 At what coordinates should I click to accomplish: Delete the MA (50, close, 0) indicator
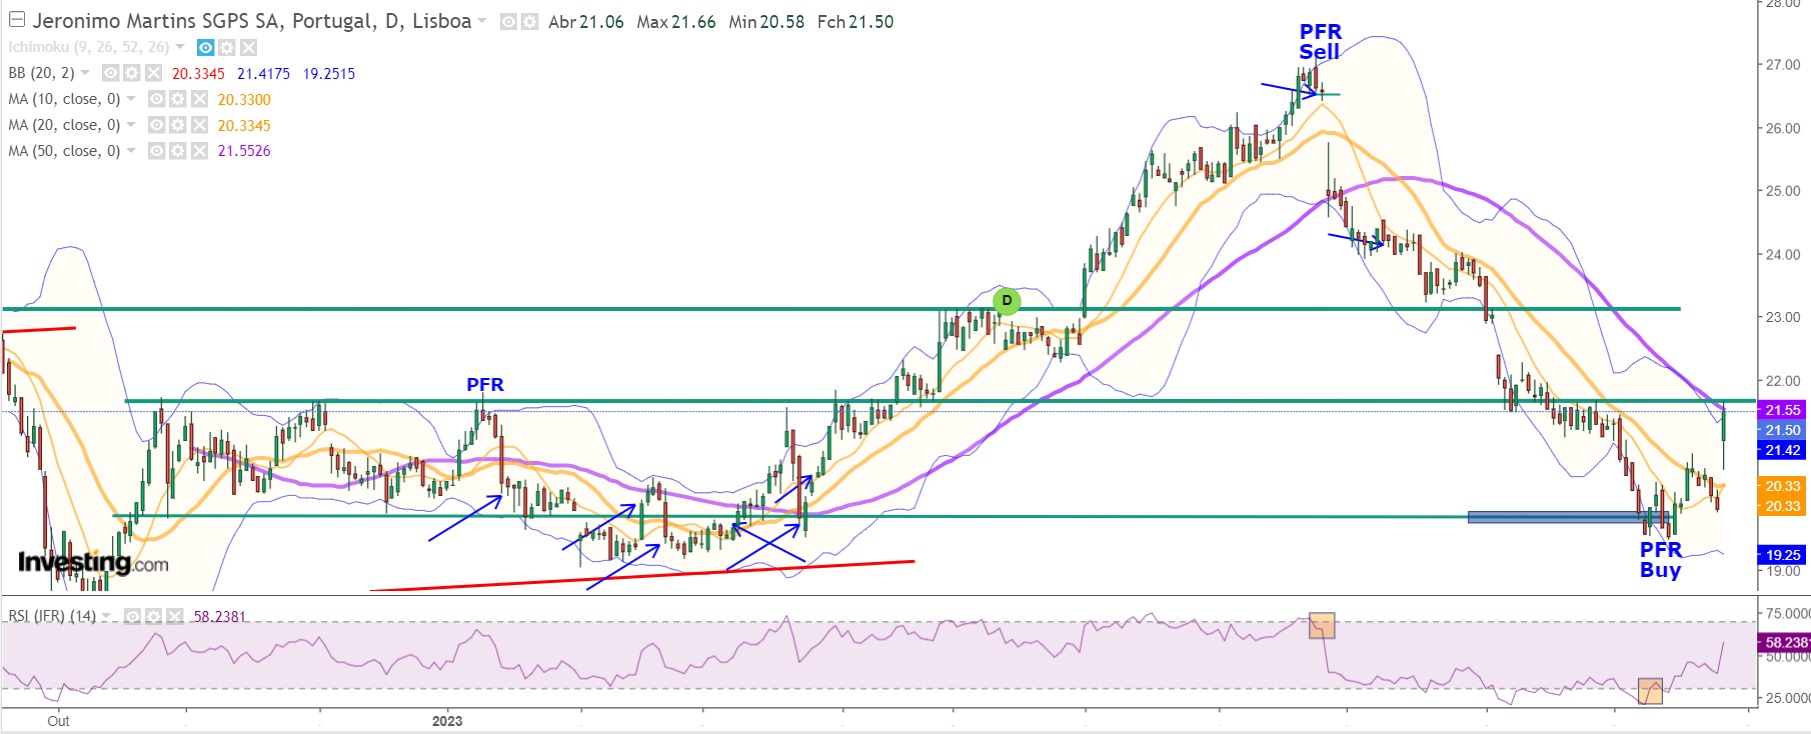[x=198, y=151]
